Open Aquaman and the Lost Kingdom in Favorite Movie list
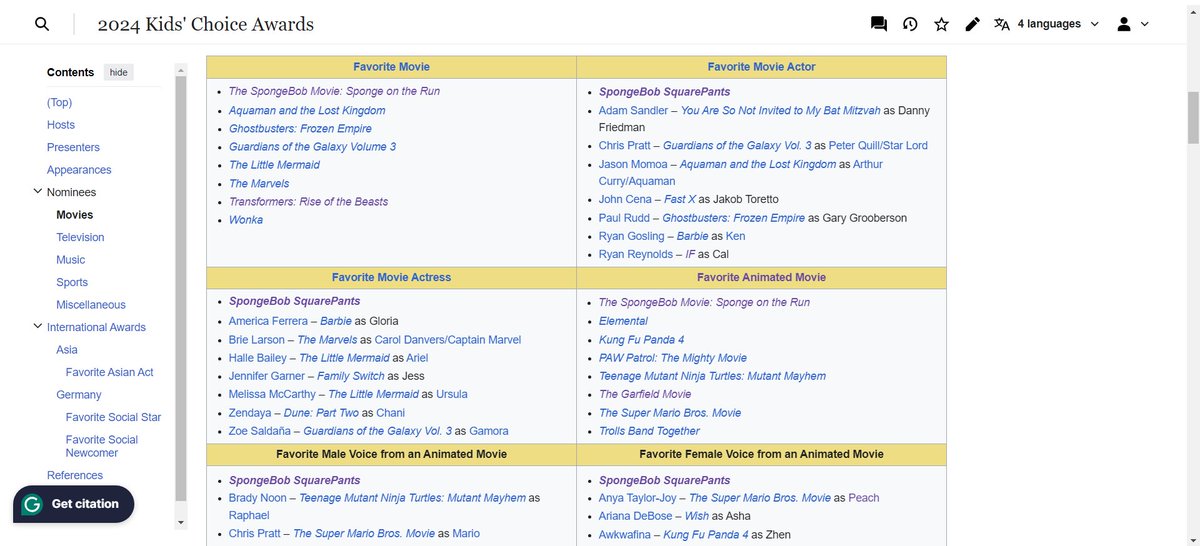The height and width of the screenshot is (546, 1200). click(307, 110)
